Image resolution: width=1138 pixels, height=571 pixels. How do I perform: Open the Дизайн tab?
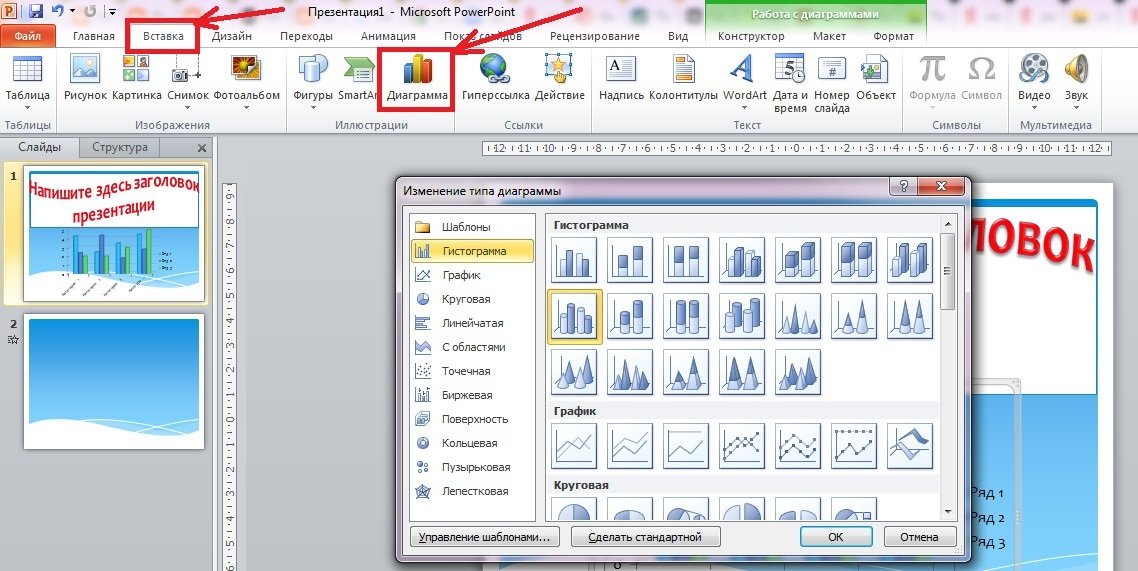pyautogui.click(x=232, y=36)
